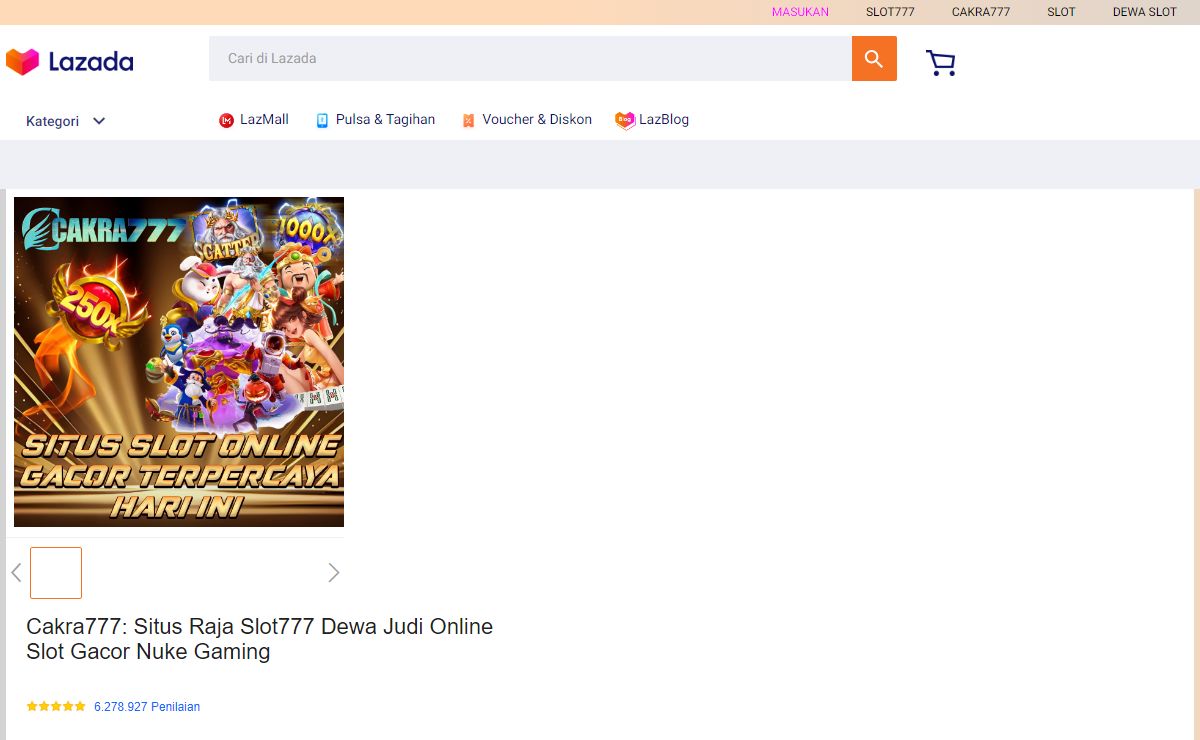Click the Cakra777 product title text
1200x740 pixels.
tap(260, 639)
